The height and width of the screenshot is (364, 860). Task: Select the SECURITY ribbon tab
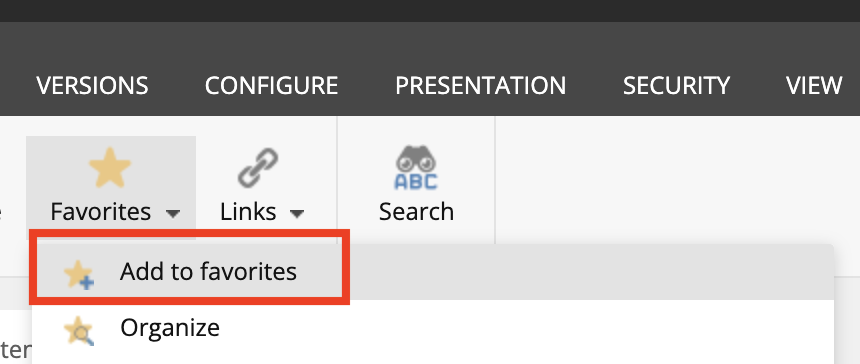click(x=676, y=86)
